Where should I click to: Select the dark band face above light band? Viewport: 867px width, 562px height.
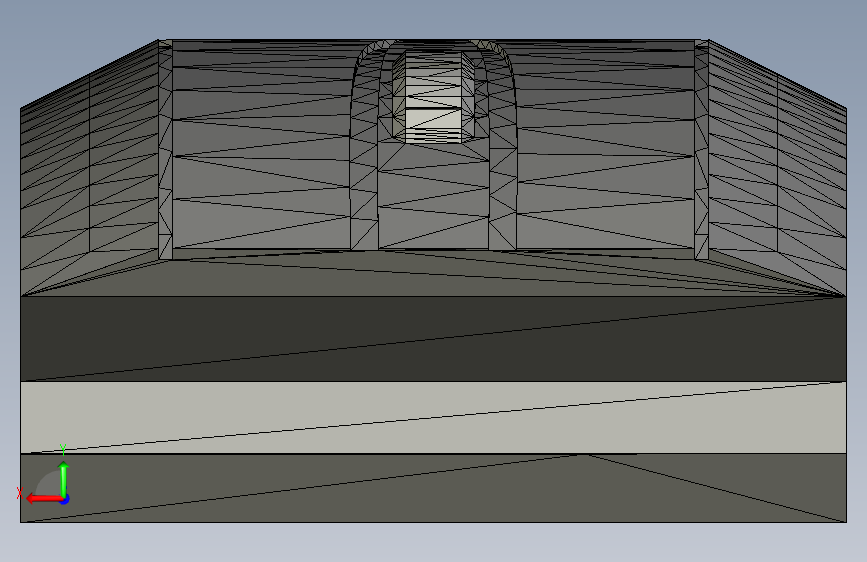click(x=433, y=339)
